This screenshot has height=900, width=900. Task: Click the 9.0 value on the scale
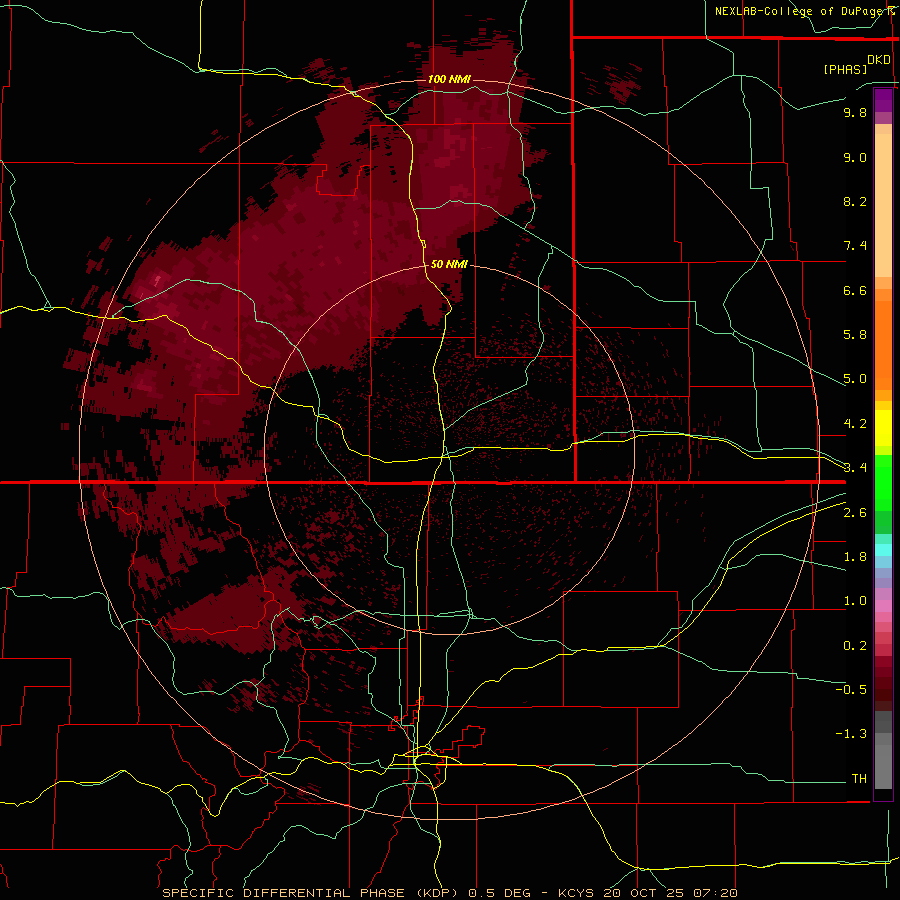coord(855,157)
